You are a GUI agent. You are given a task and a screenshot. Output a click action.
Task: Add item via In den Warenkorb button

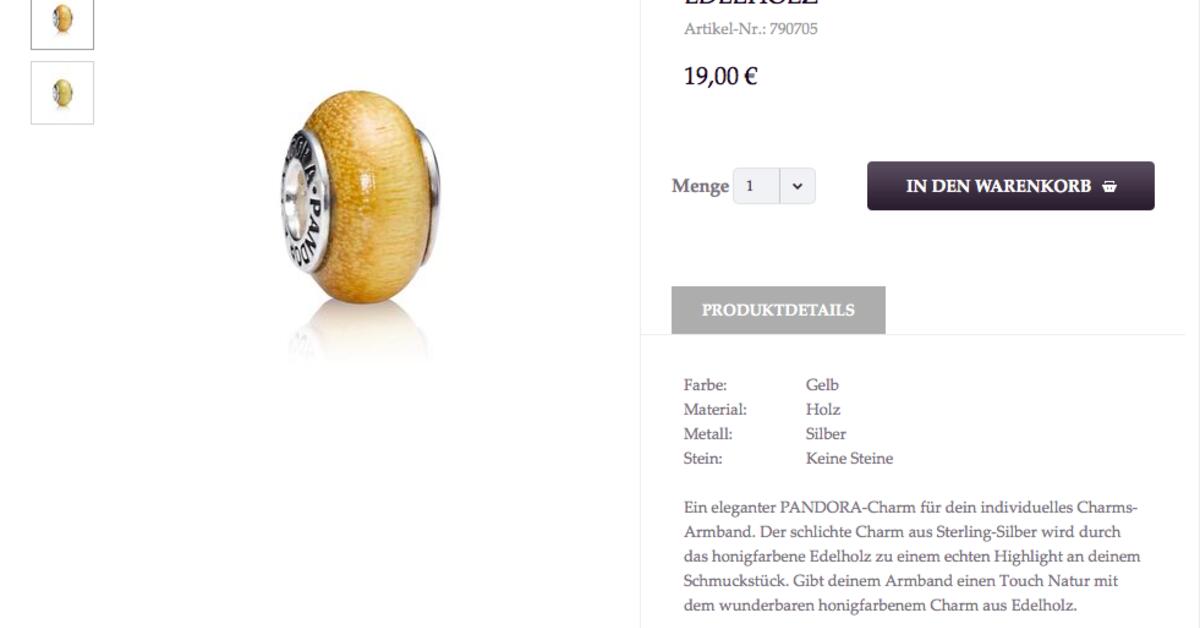point(1010,186)
